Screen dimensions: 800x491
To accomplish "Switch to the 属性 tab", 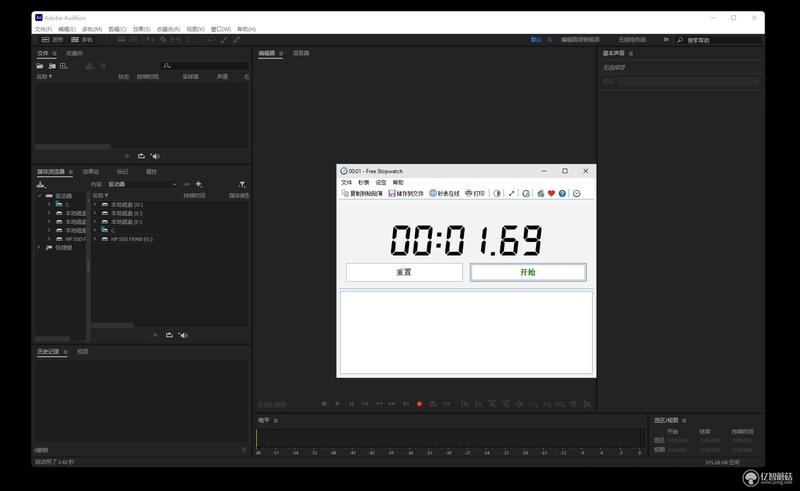I will tap(152, 172).
